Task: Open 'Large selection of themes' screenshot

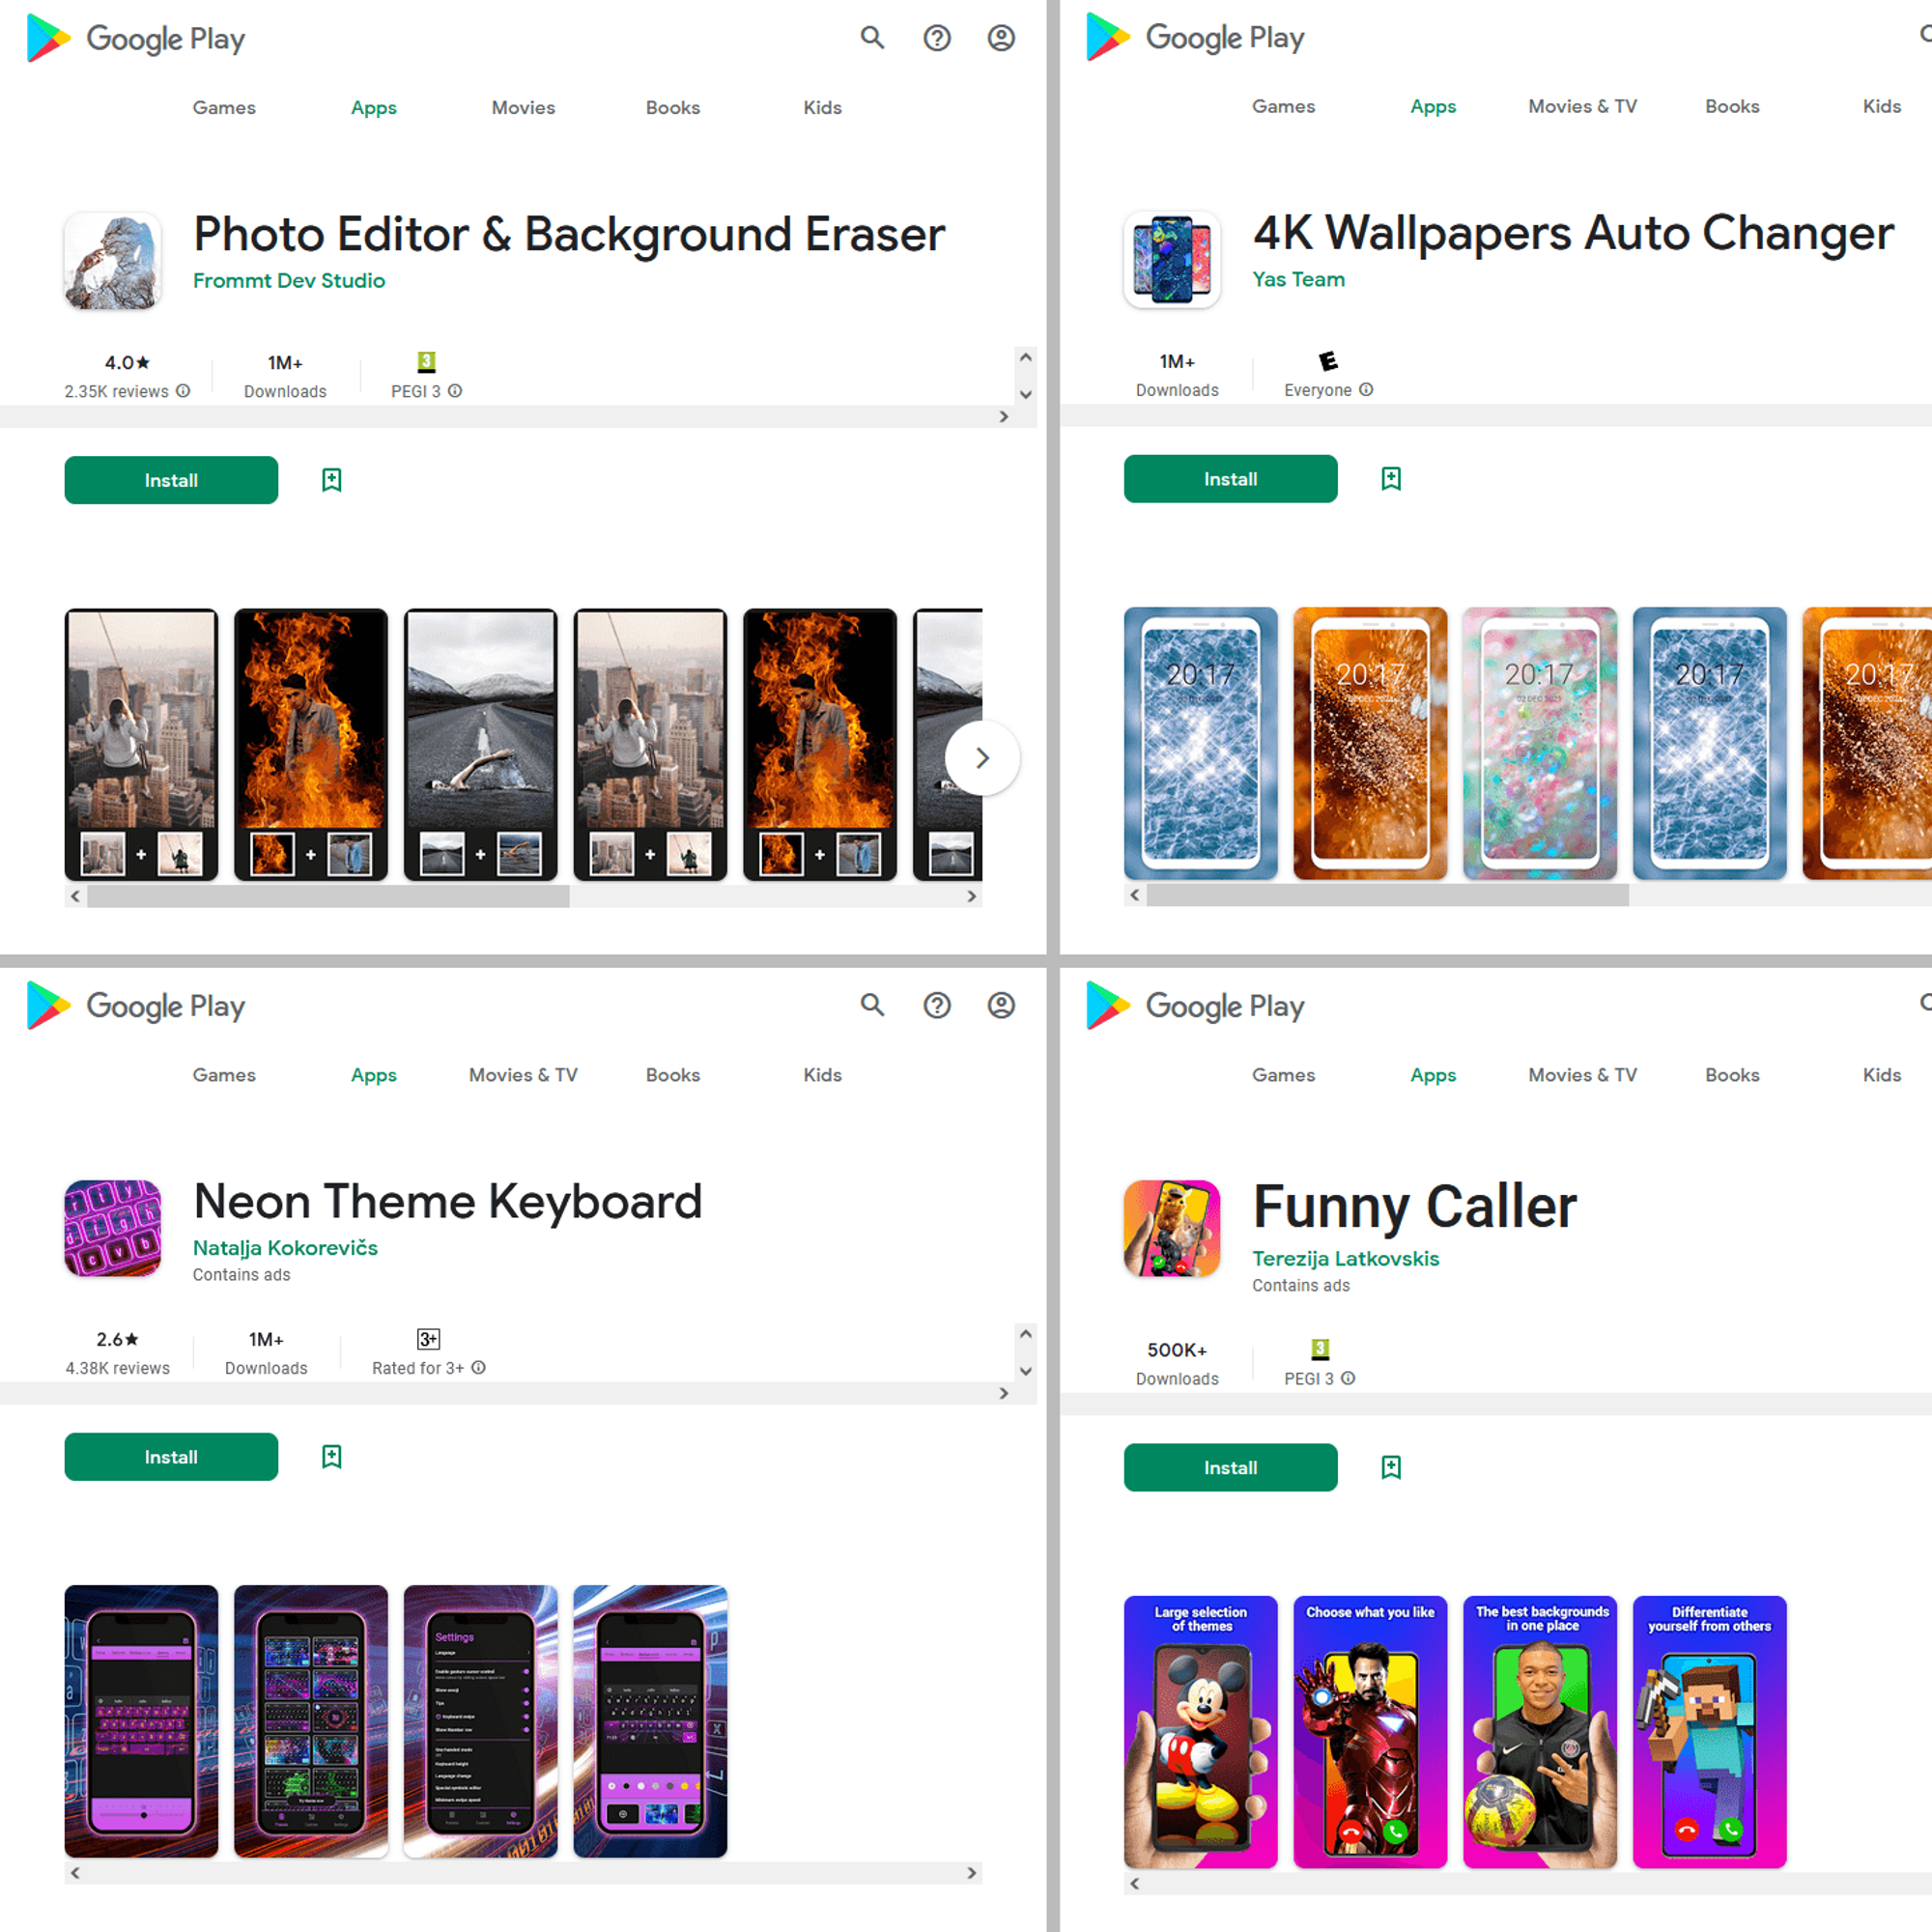Action: point(1200,1732)
